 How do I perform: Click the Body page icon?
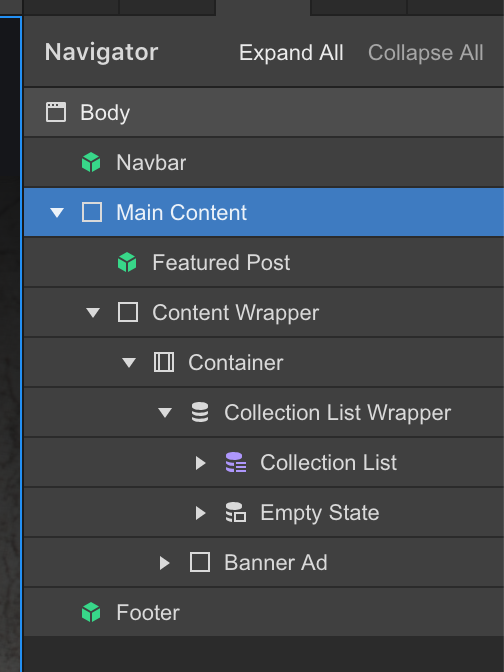56,112
